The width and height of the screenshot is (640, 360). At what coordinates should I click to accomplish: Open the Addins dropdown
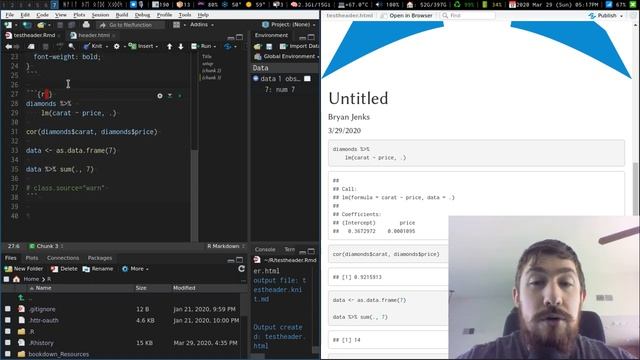coord(202,24)
